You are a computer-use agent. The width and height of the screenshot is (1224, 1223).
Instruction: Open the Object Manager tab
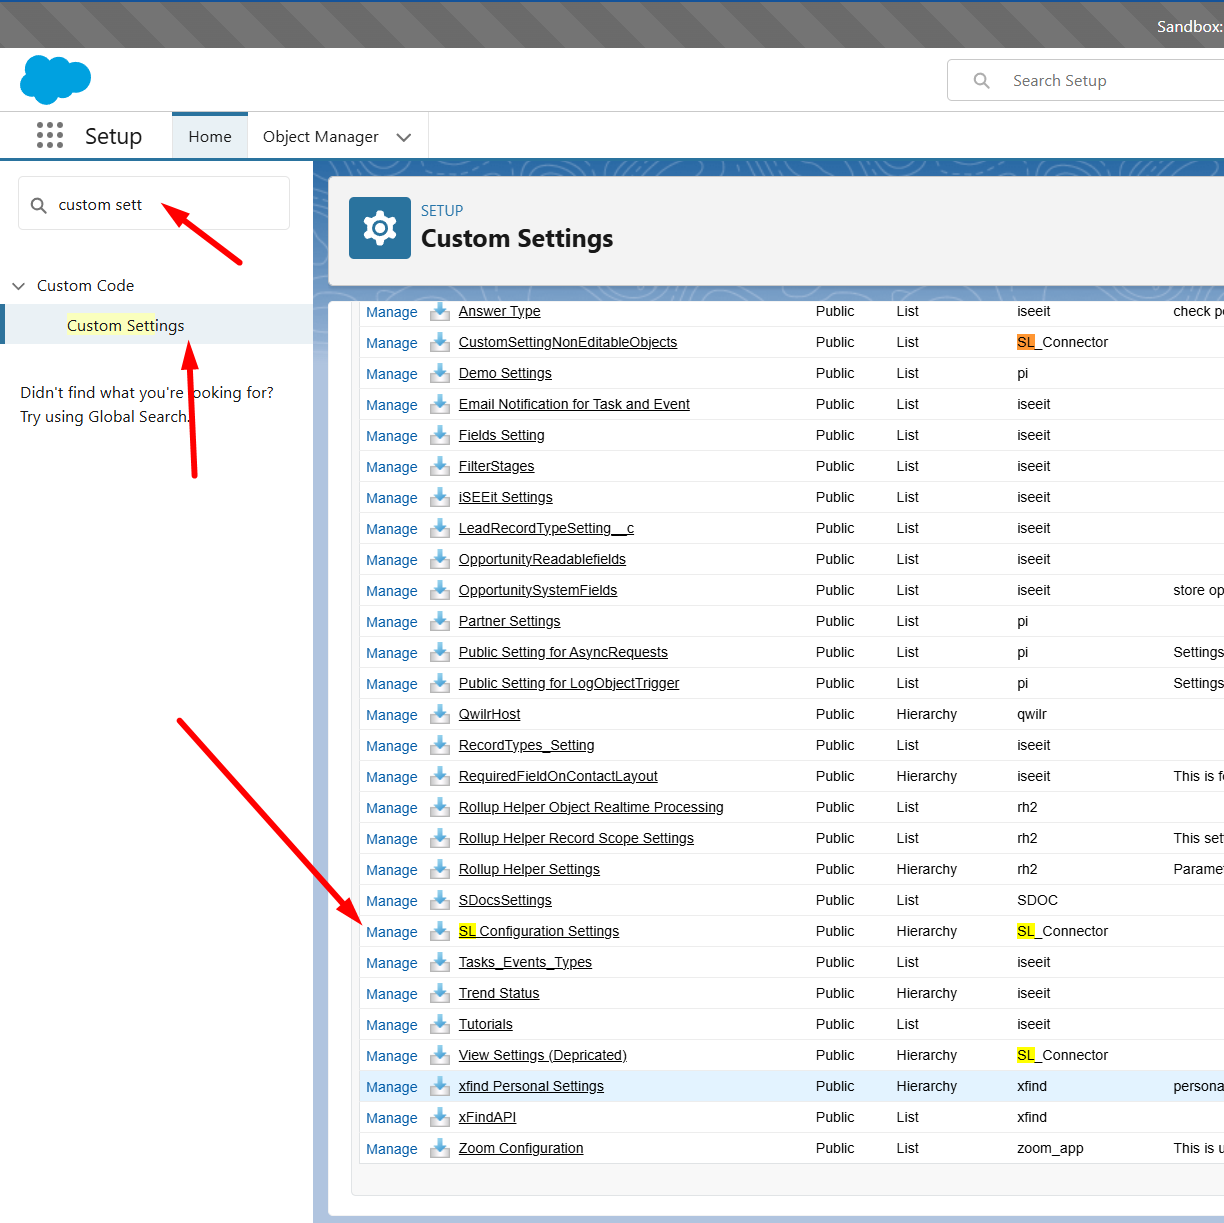pos(320,136)
